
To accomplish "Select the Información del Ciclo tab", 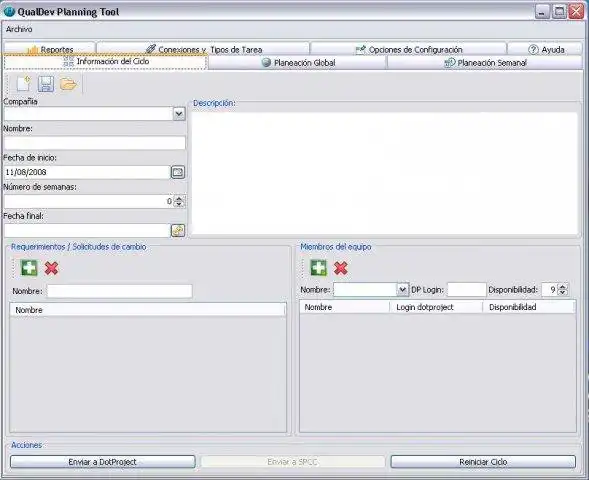I will [x=106, y=62].
